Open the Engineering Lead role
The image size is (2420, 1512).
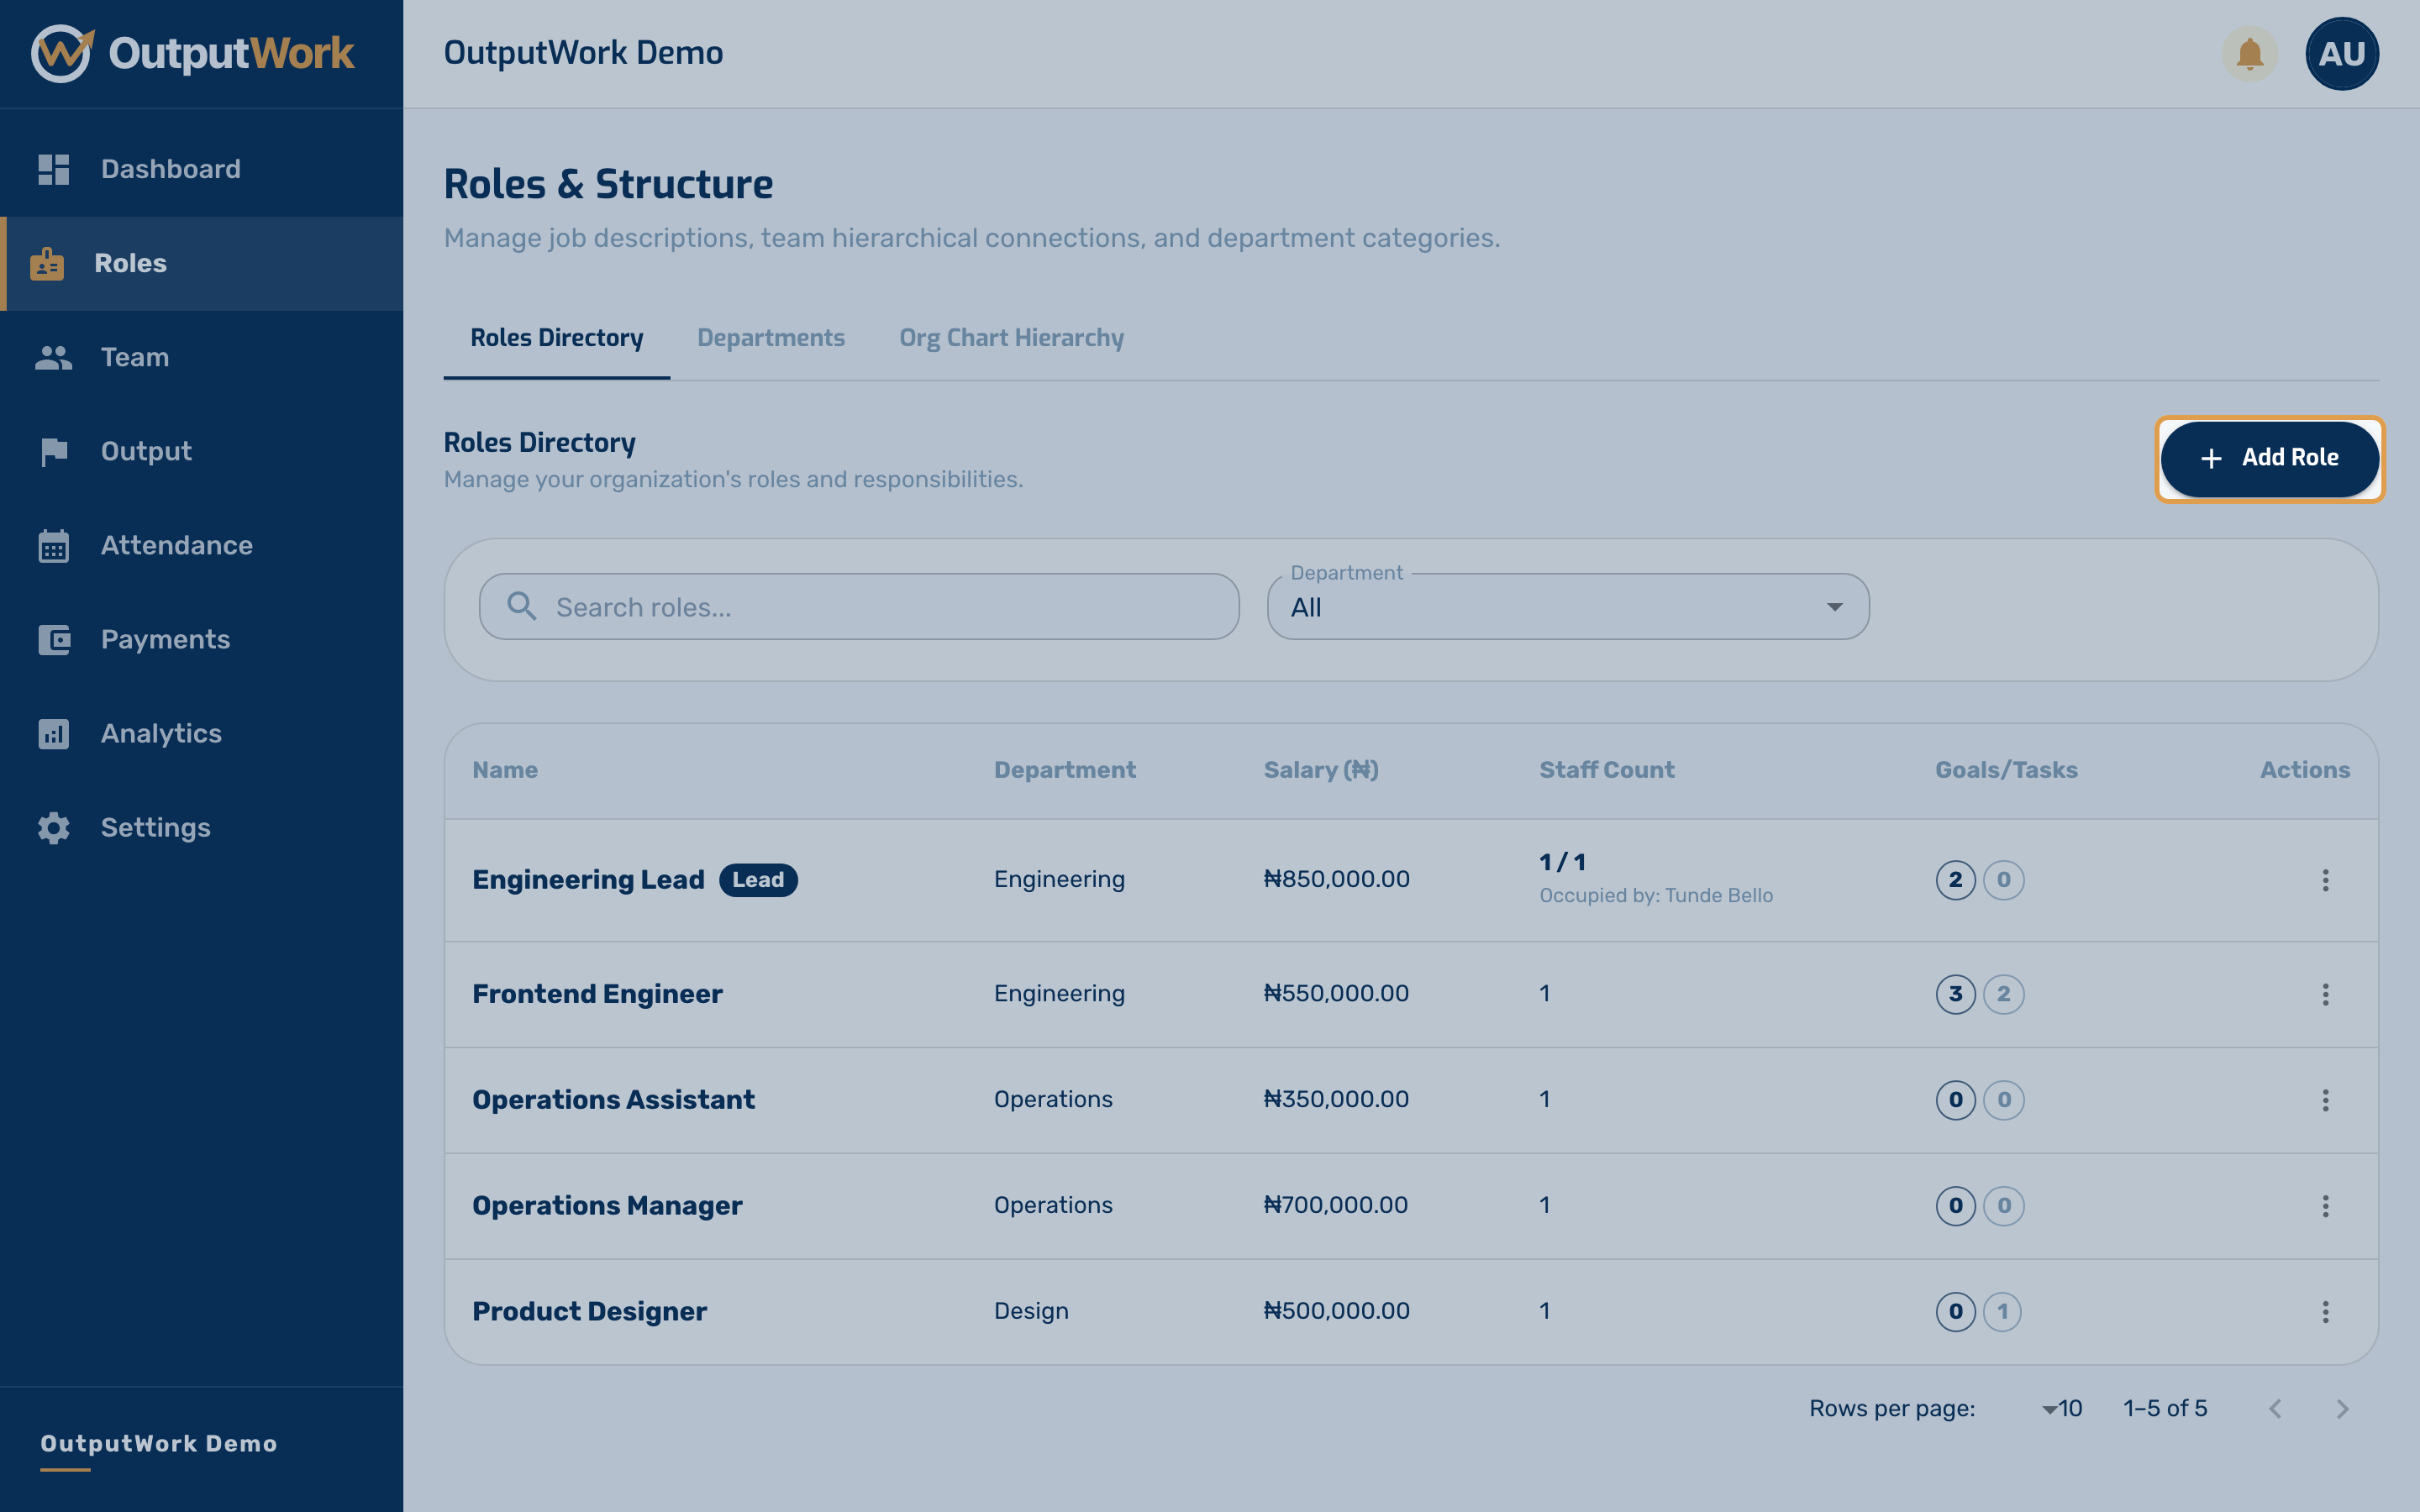588,880
